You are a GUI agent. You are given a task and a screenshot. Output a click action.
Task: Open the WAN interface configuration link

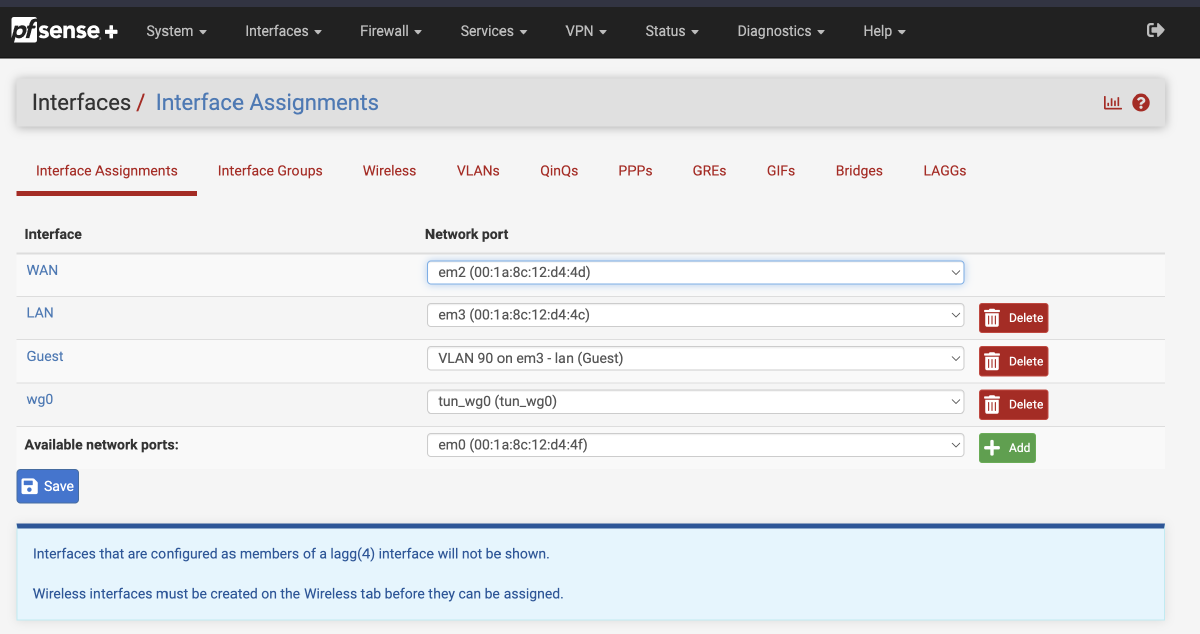42,270
